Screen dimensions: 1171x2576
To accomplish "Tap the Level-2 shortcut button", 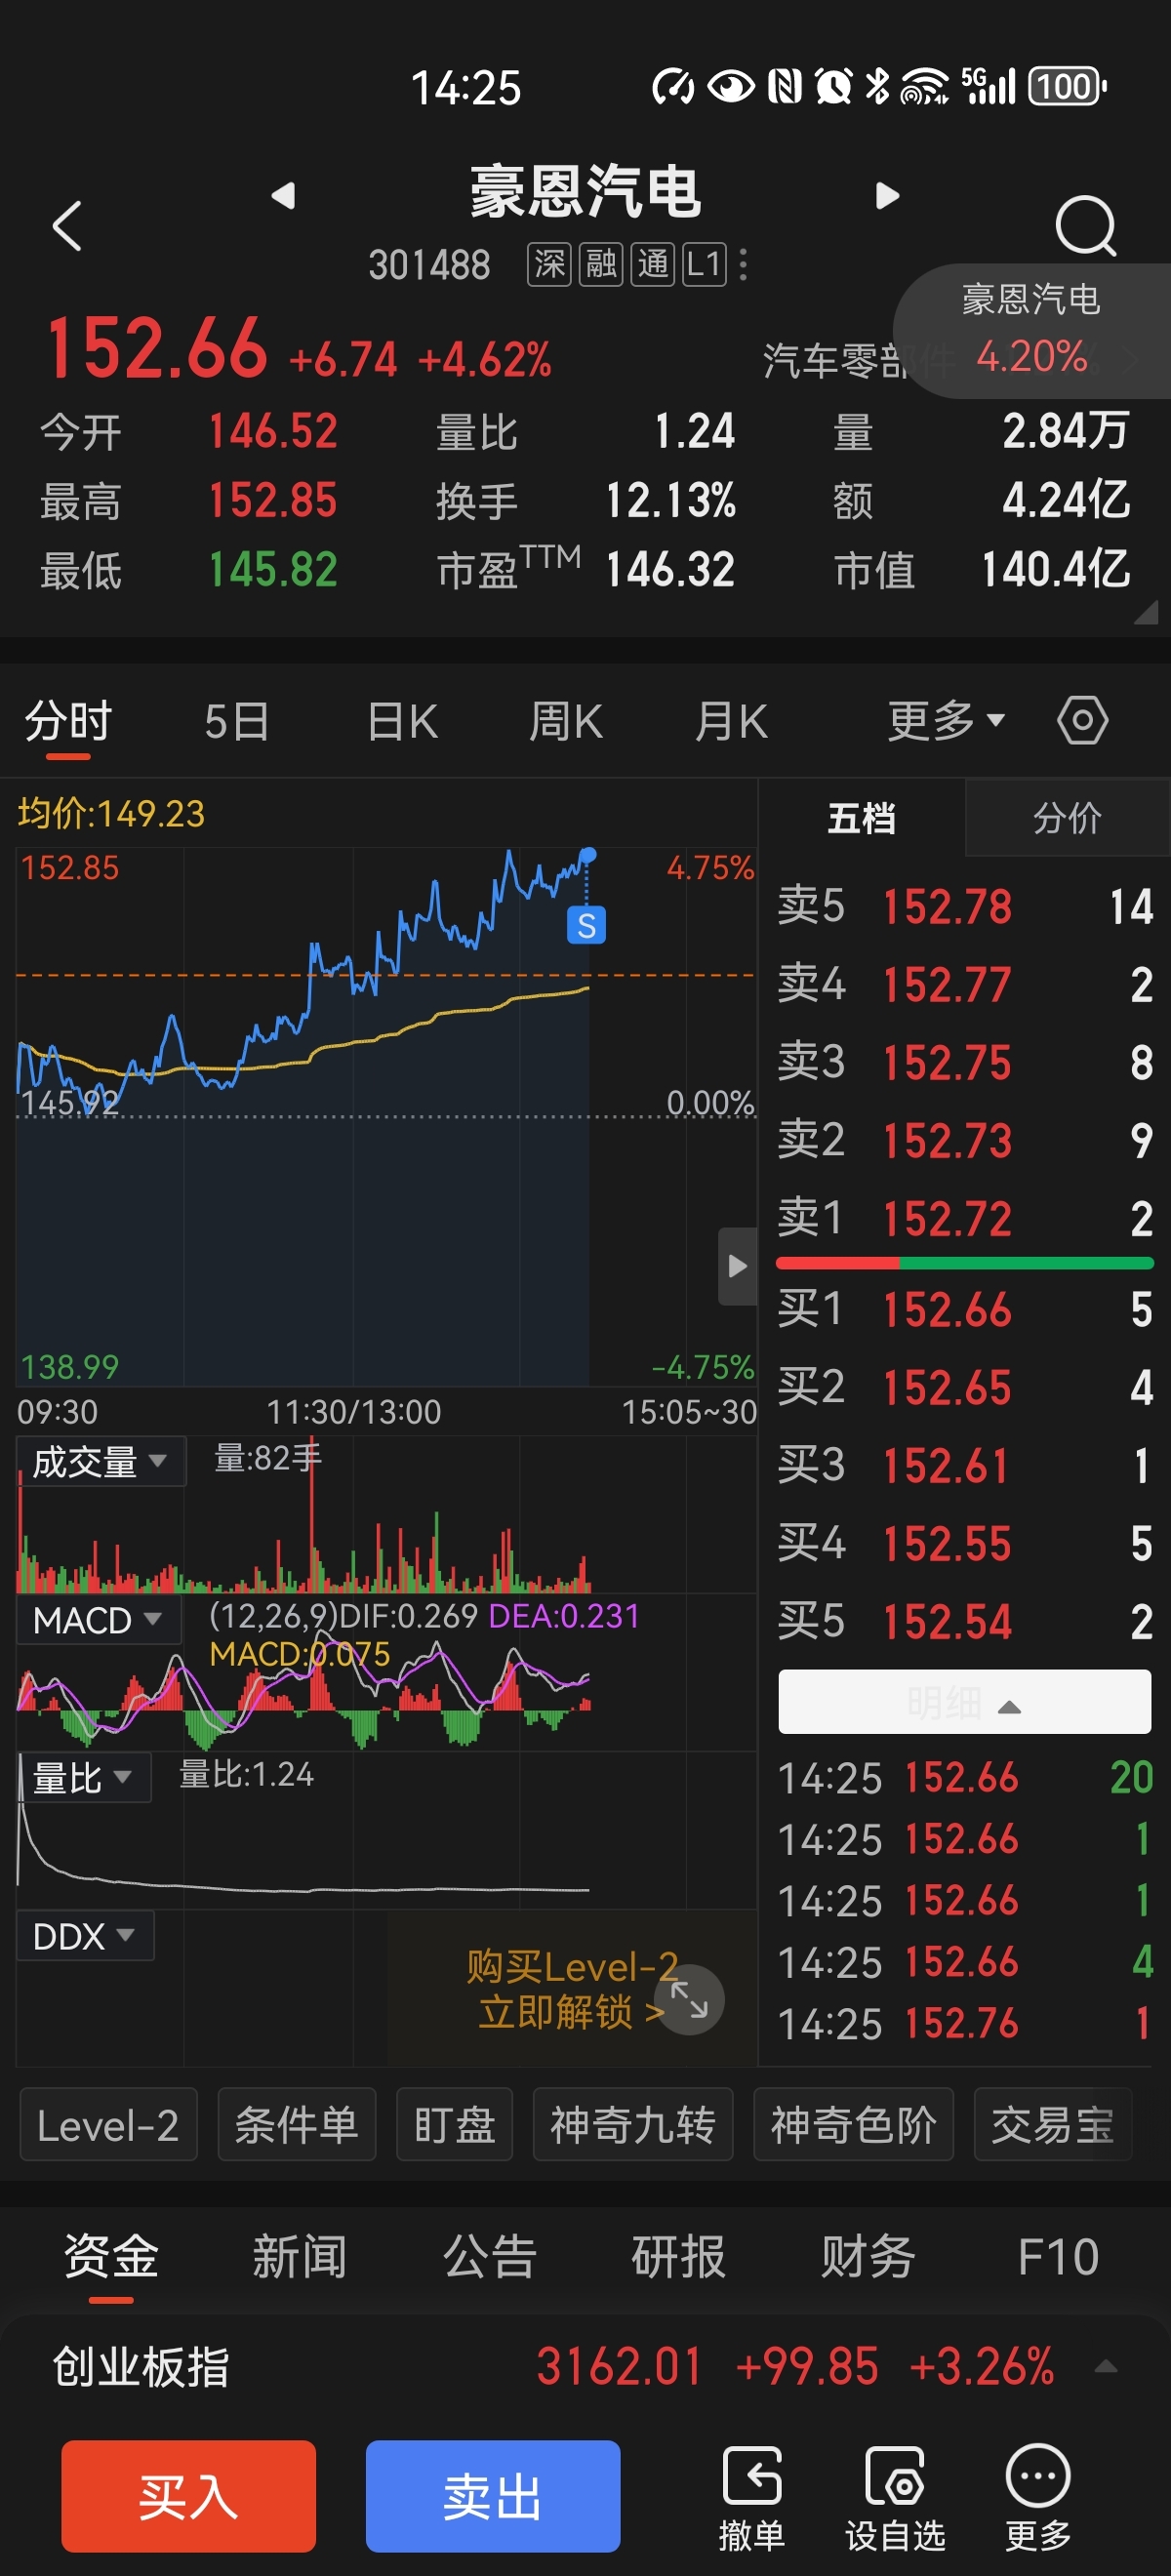I will (x=108, y=2125).
